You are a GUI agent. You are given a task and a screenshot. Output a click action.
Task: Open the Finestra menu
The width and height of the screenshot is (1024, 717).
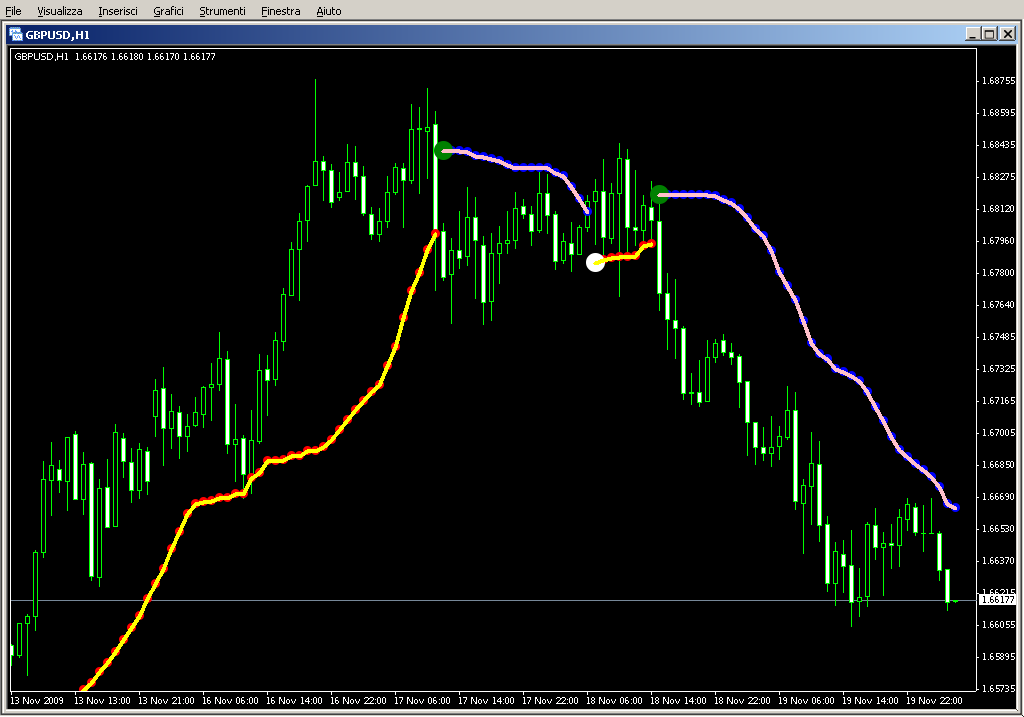click(280, 11)
